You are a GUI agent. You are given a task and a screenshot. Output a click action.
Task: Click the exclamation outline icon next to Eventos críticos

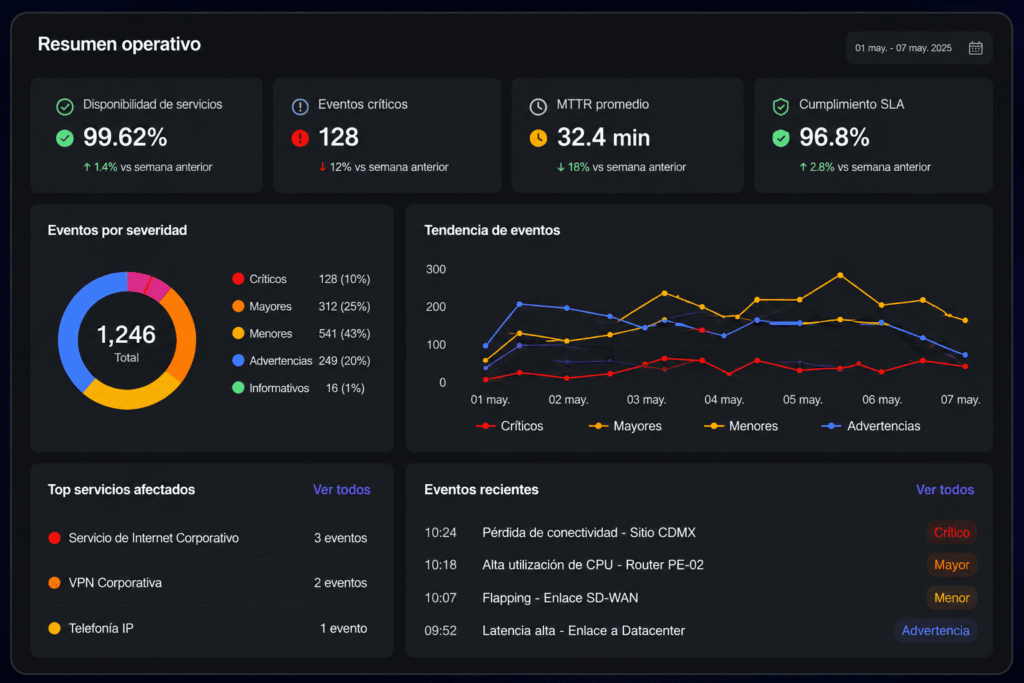coord(300,106)
